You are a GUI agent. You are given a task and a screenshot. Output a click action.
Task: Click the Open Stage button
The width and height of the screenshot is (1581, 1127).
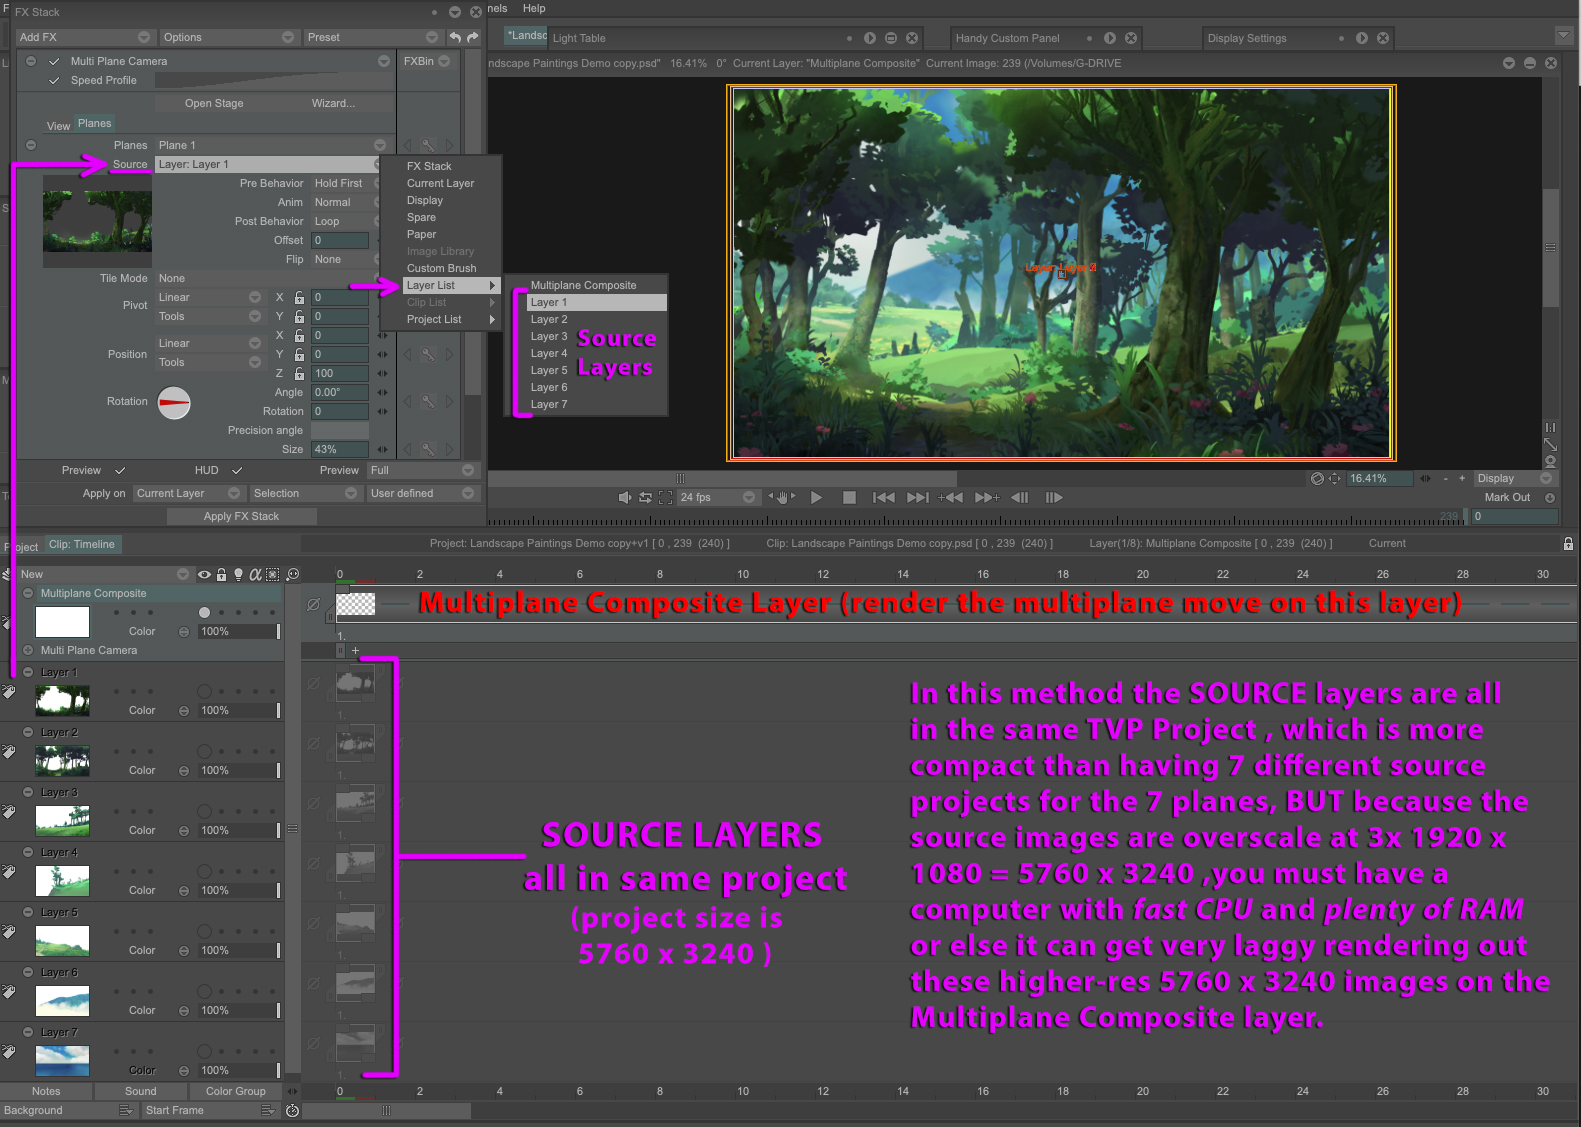click(214, 103)
